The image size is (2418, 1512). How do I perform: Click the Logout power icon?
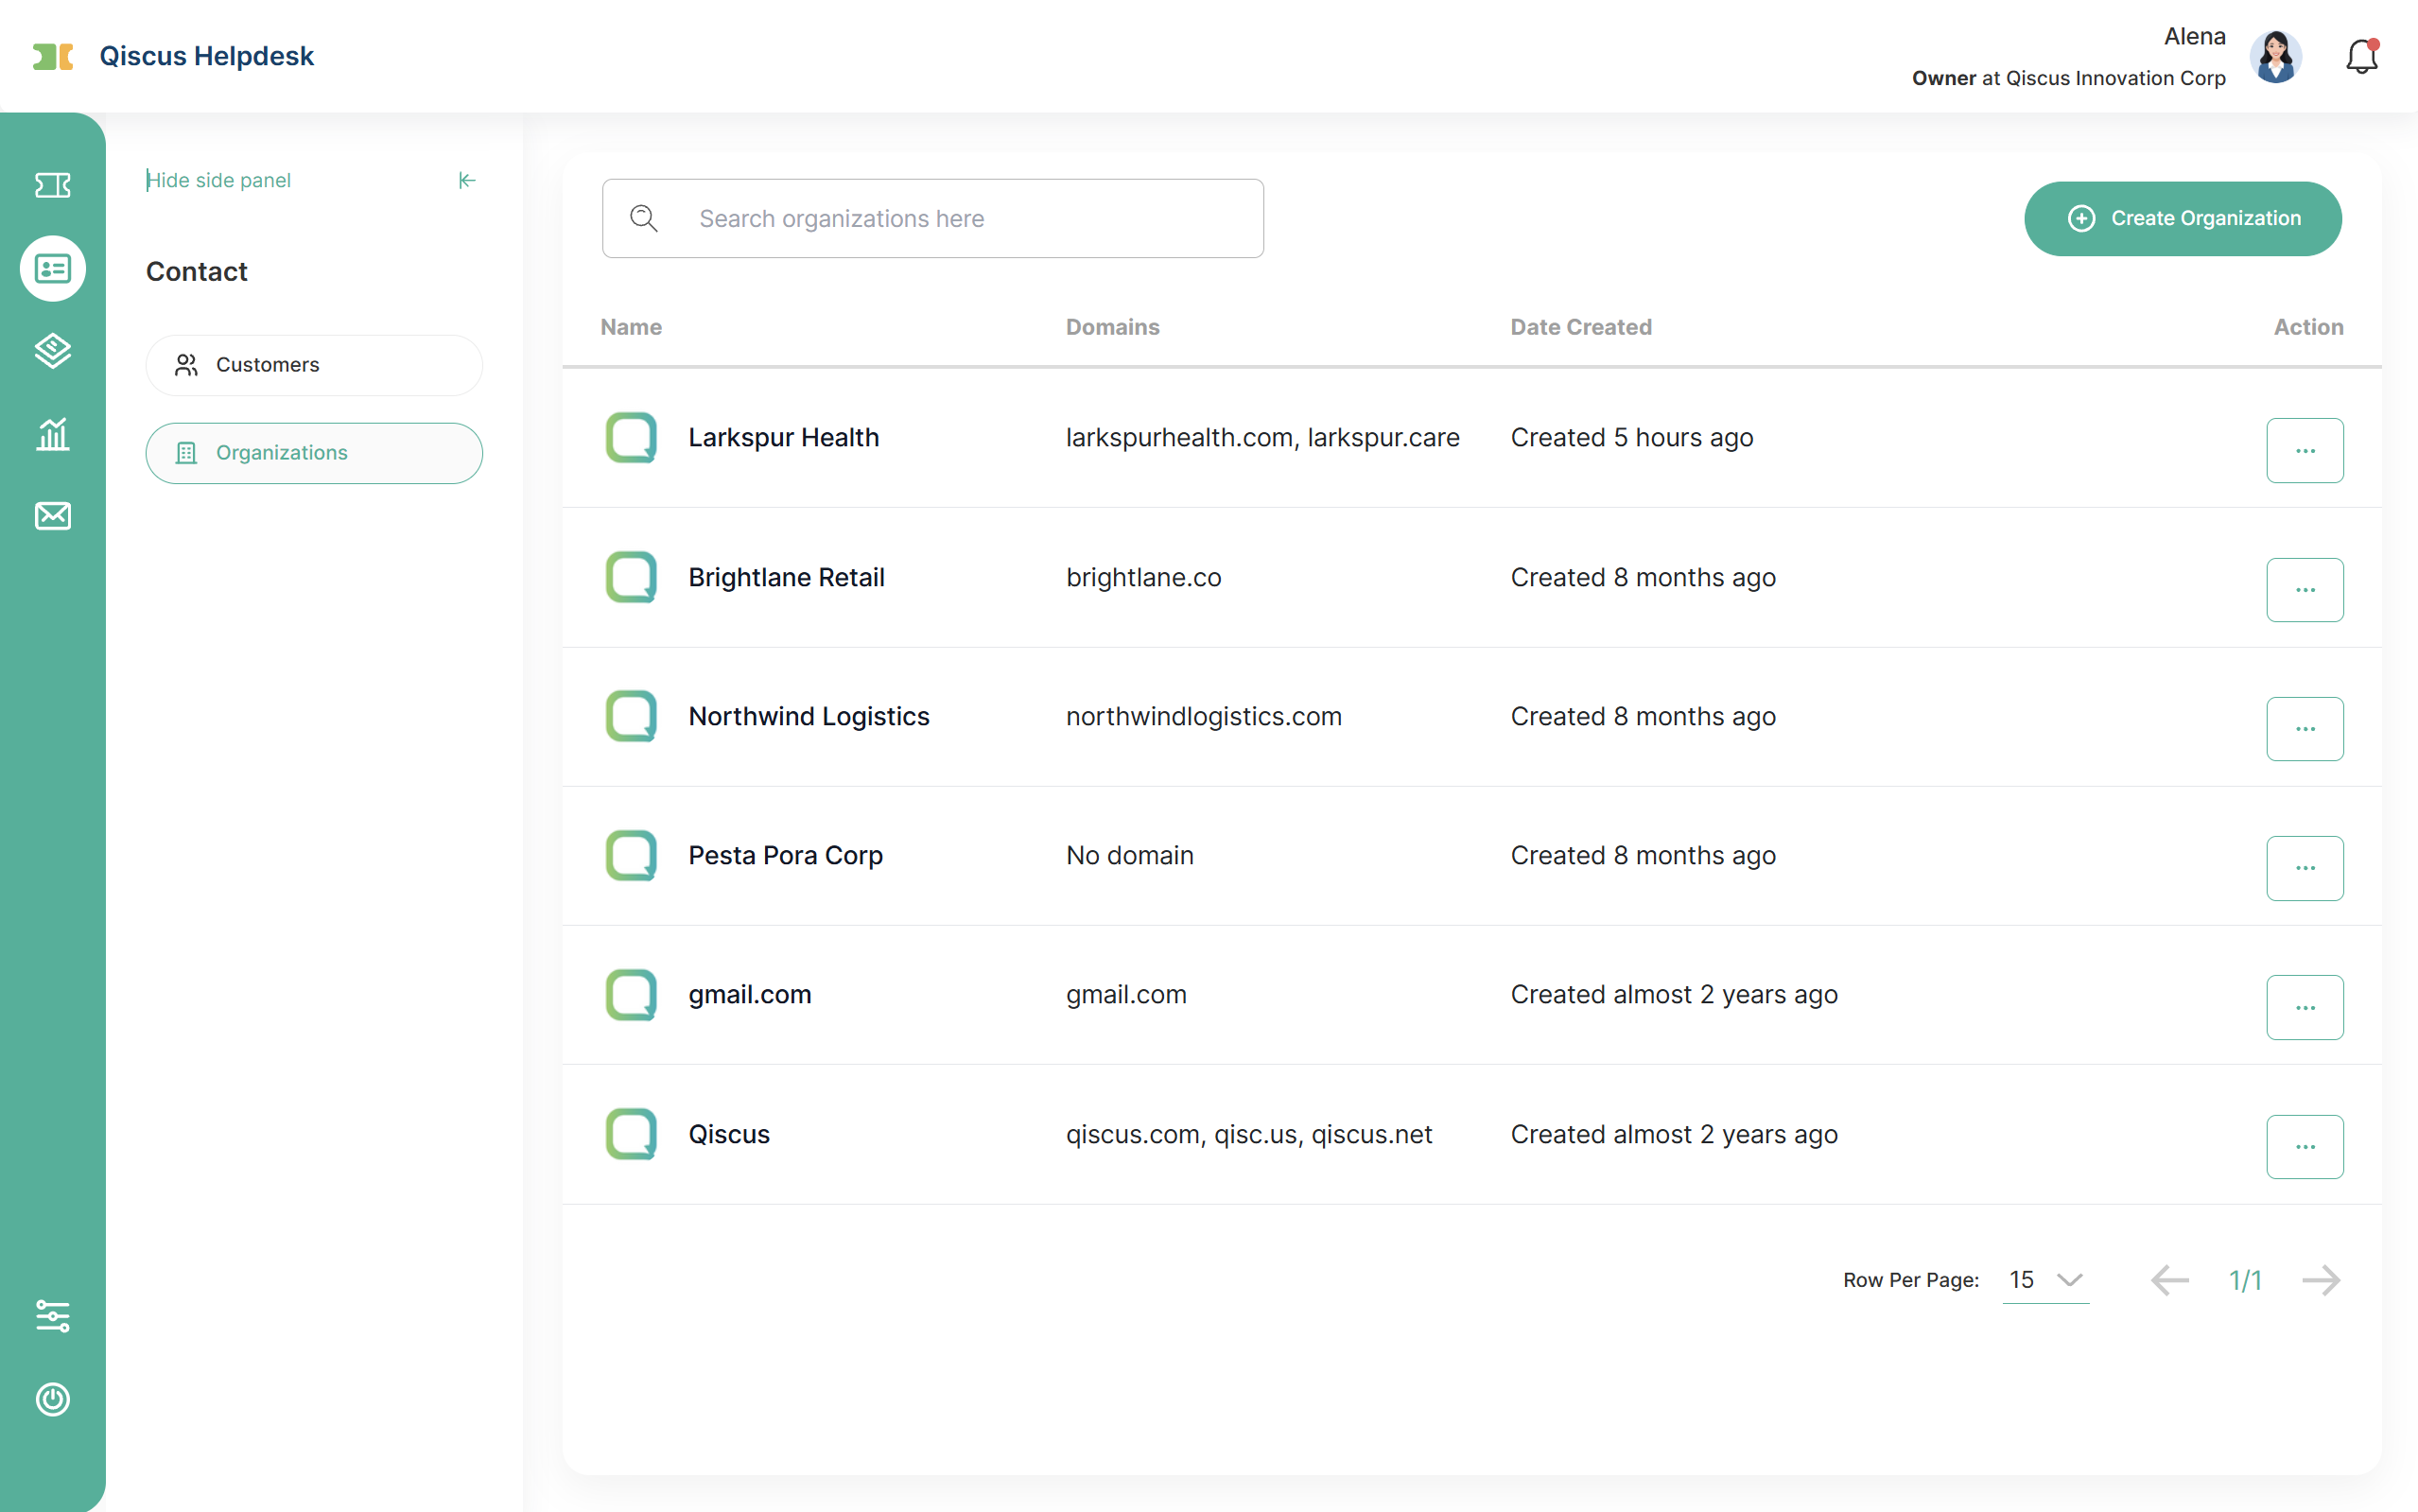[x=52, y=1399]
